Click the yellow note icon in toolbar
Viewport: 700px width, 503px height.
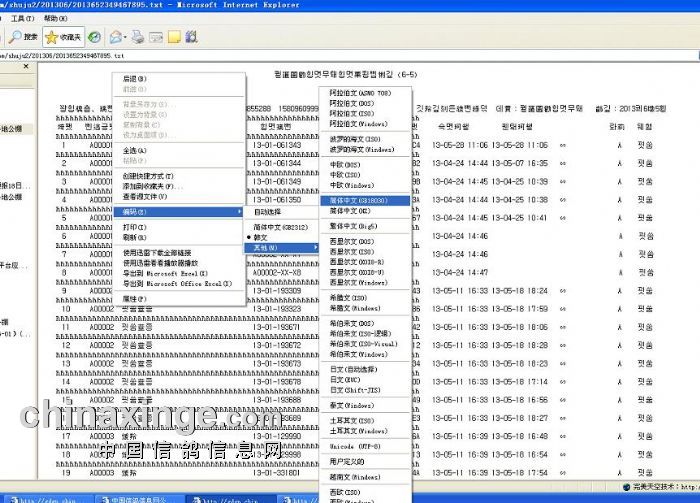click(x=173, y=37)
